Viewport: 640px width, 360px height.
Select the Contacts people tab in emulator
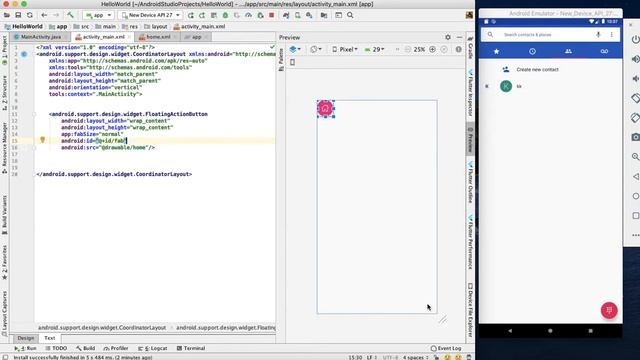pyautogui.click(x=568, y=51)
